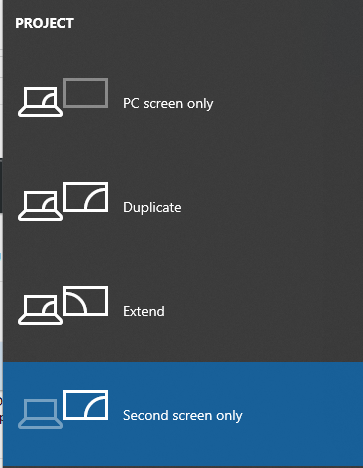Click the monitor icon in the Duplicate row
This screenshot has height=468, width=363.
pyautogui.click(x=86, y=197)
